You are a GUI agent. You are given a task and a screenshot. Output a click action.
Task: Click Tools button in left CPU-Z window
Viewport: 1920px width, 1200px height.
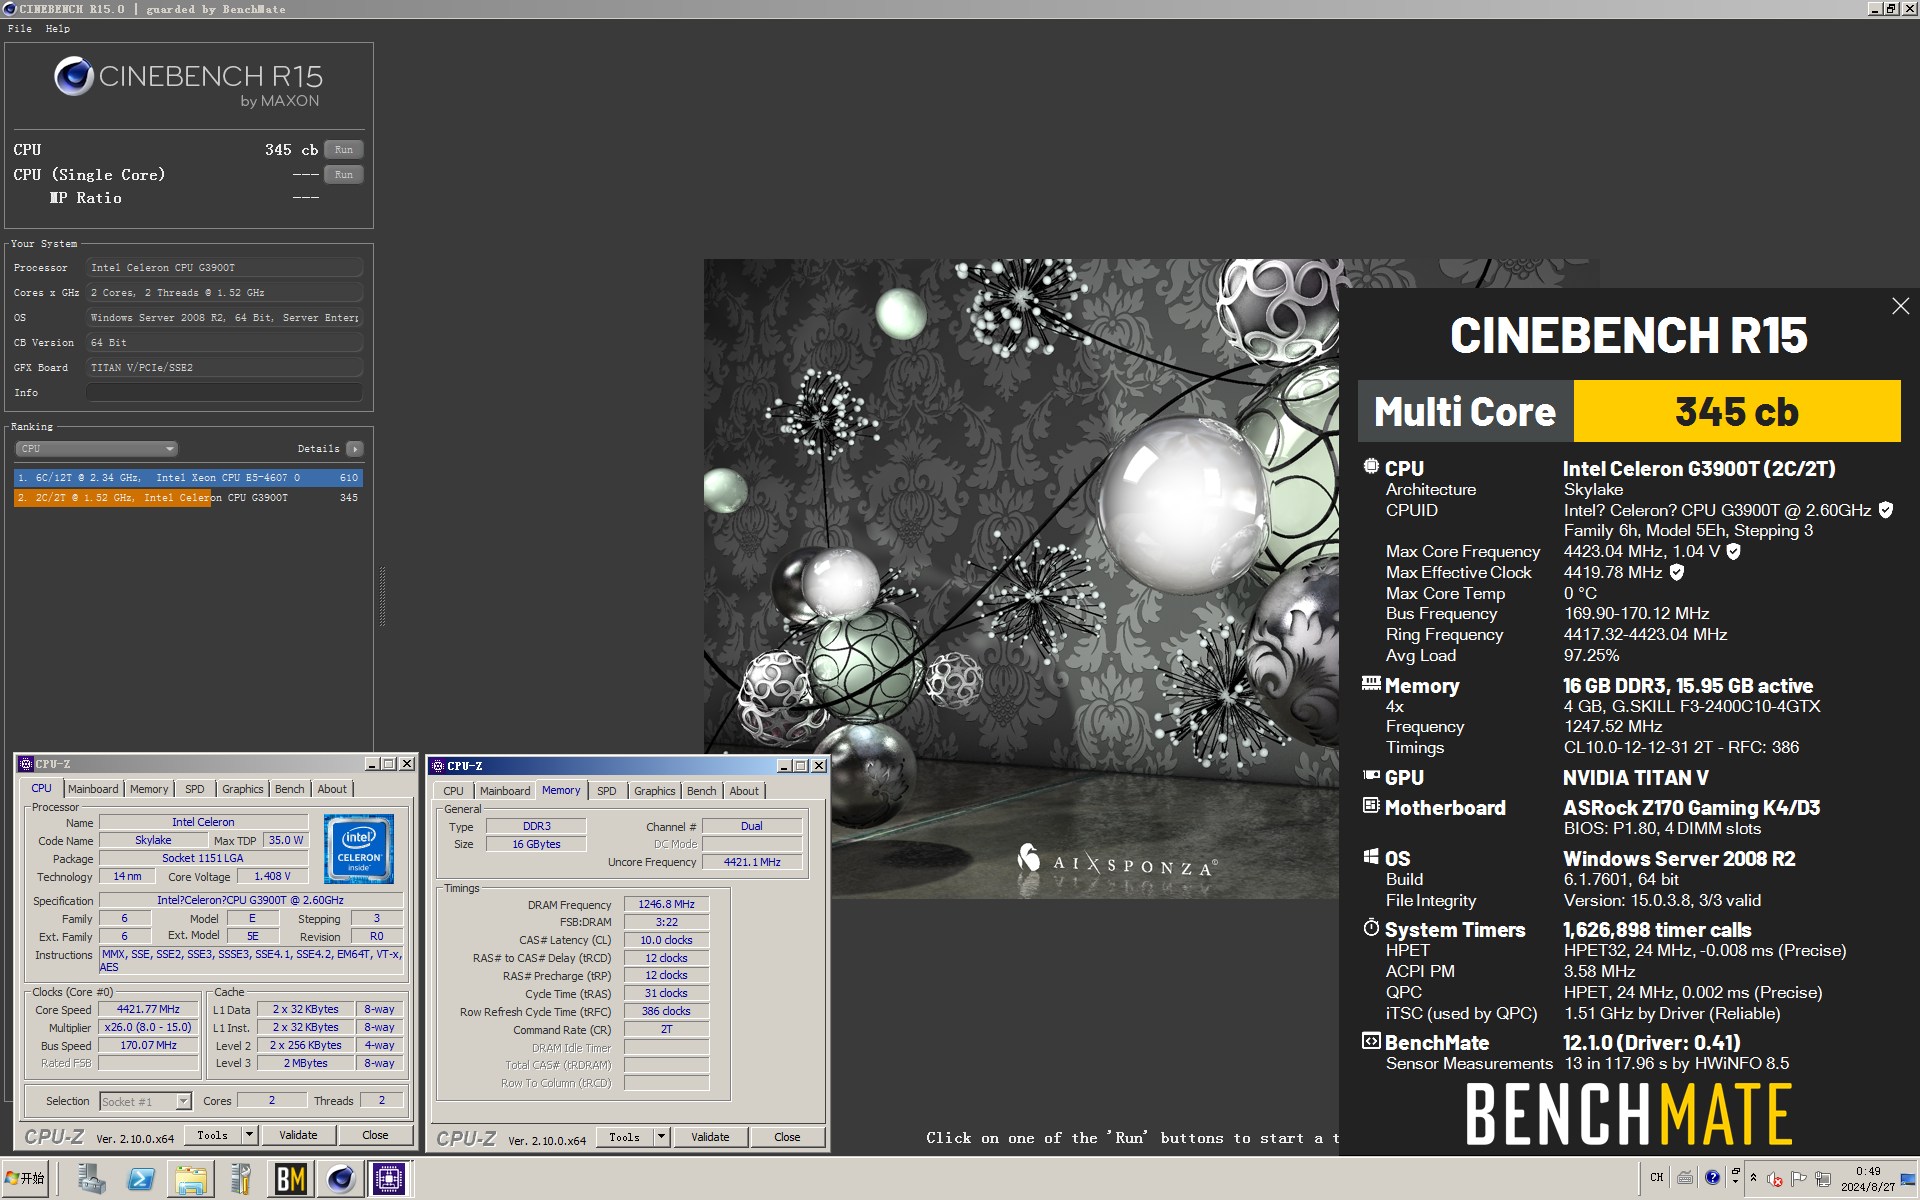[212, 1135]
